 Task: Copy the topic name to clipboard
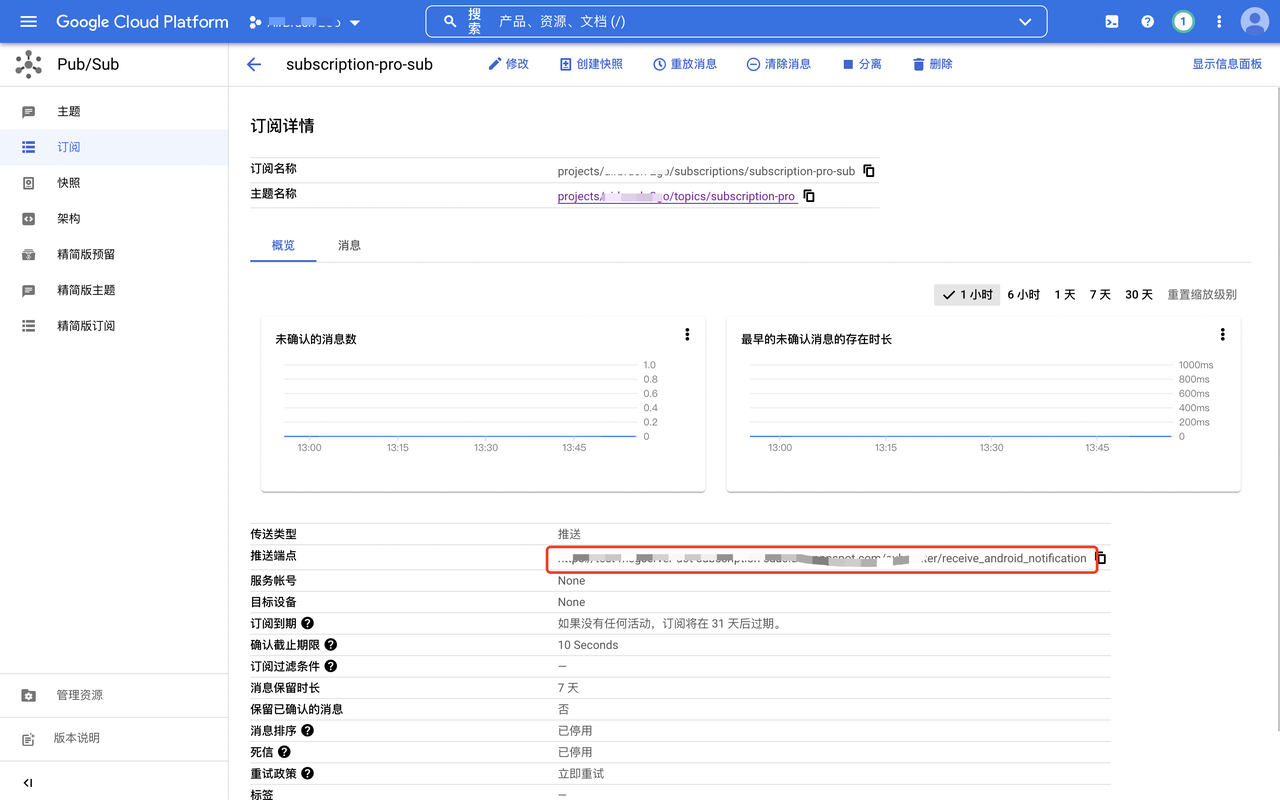pyautogui.click(x=809, y=196)
